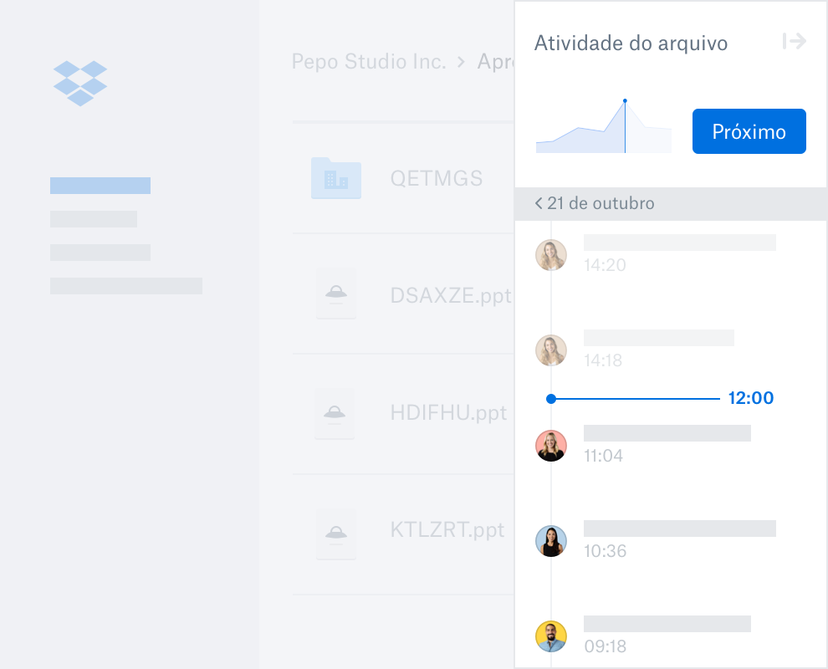The height and width of the screenshot is (669, 828).
Task: Click the peak marker on the activity graph
Action: click(626, 100)
